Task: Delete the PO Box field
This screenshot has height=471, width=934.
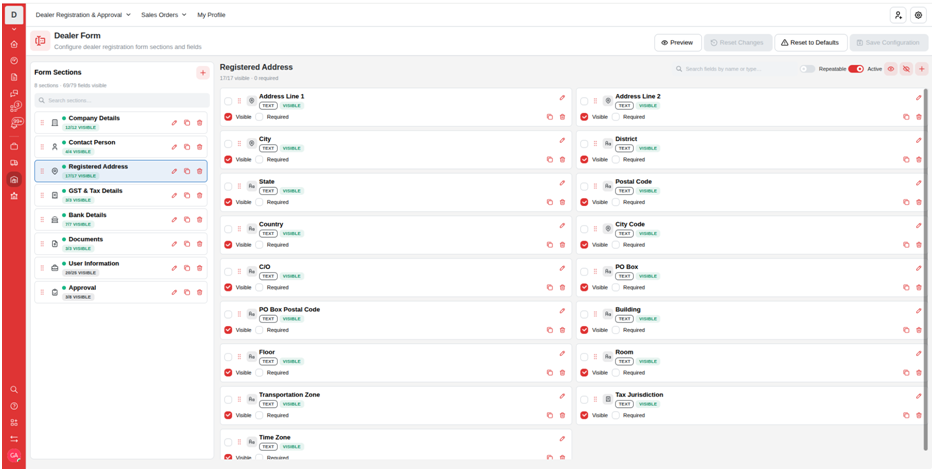Action: (x=919, y=288)
